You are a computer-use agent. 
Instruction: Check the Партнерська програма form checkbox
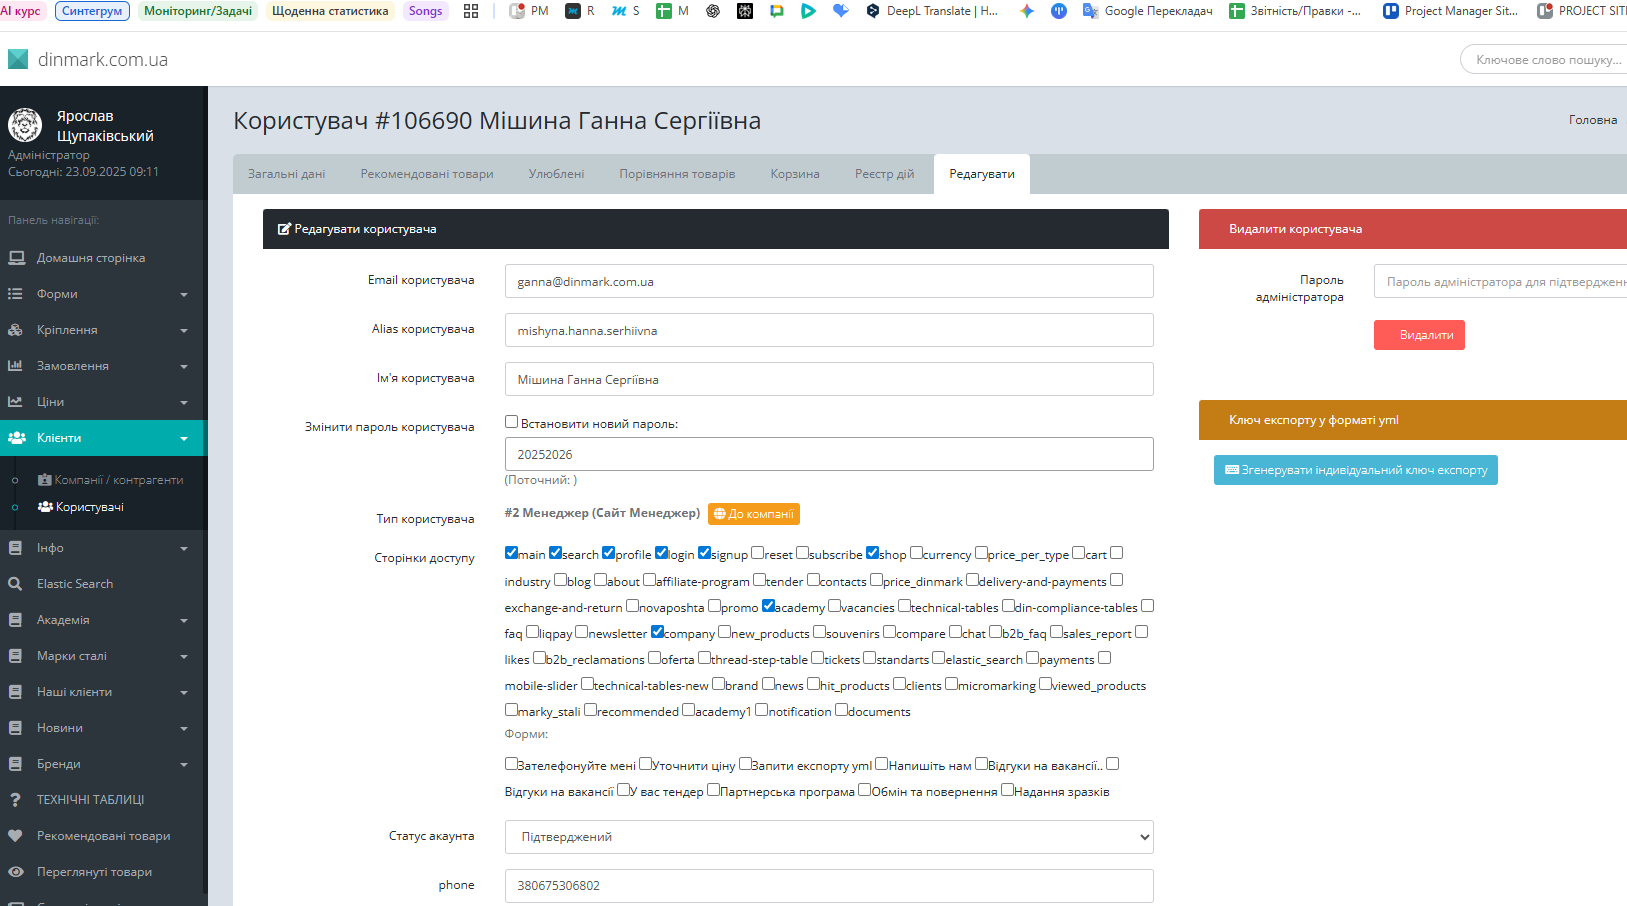pos(714,789)
